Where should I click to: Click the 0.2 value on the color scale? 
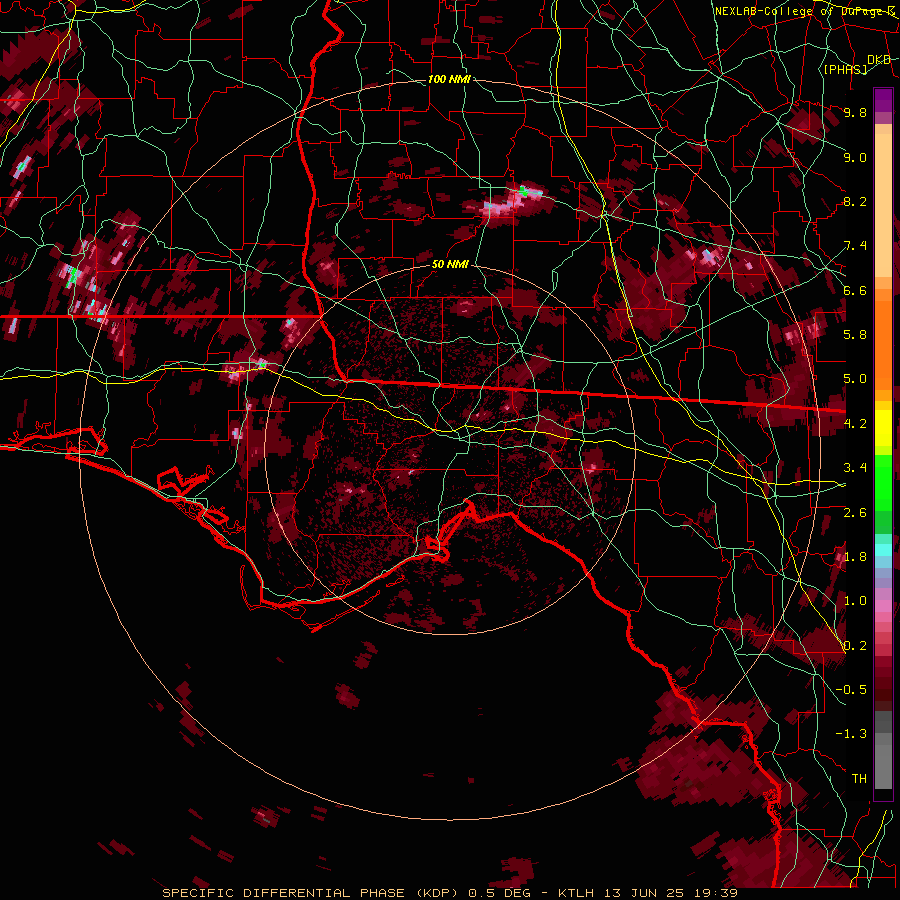pyautogui.click(x=855, y=646)
